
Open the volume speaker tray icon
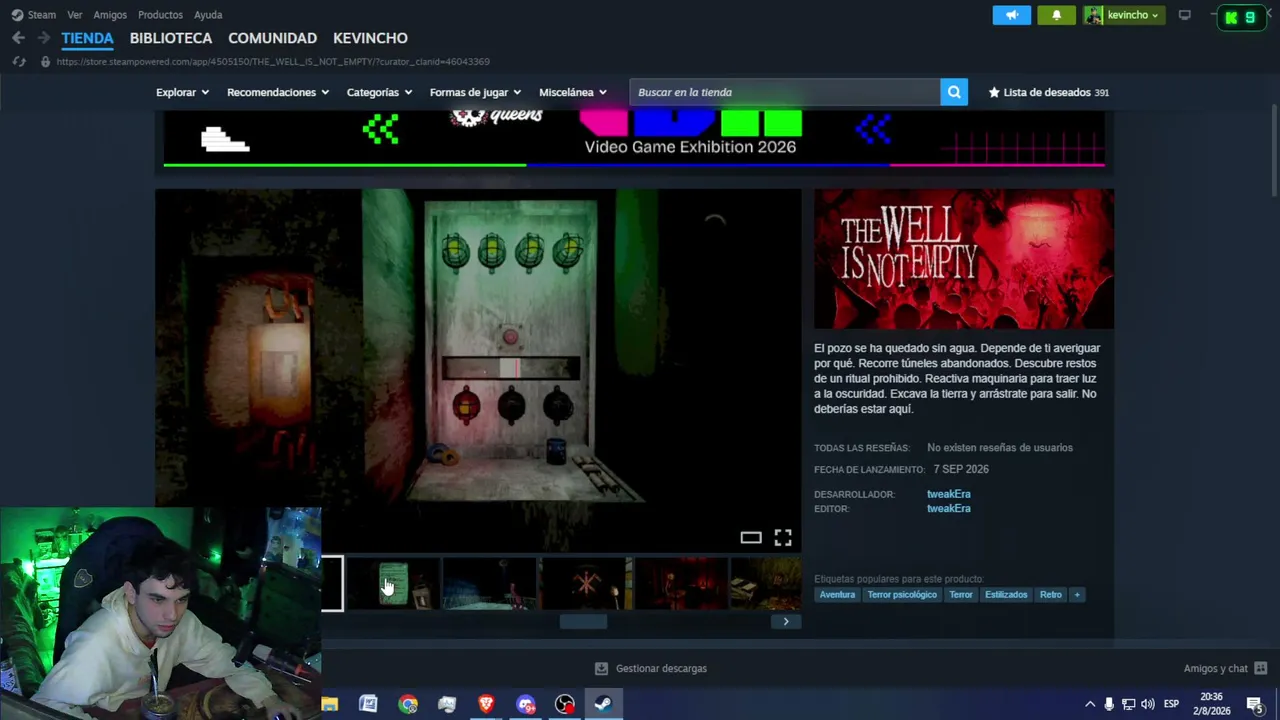point(1147,704)
